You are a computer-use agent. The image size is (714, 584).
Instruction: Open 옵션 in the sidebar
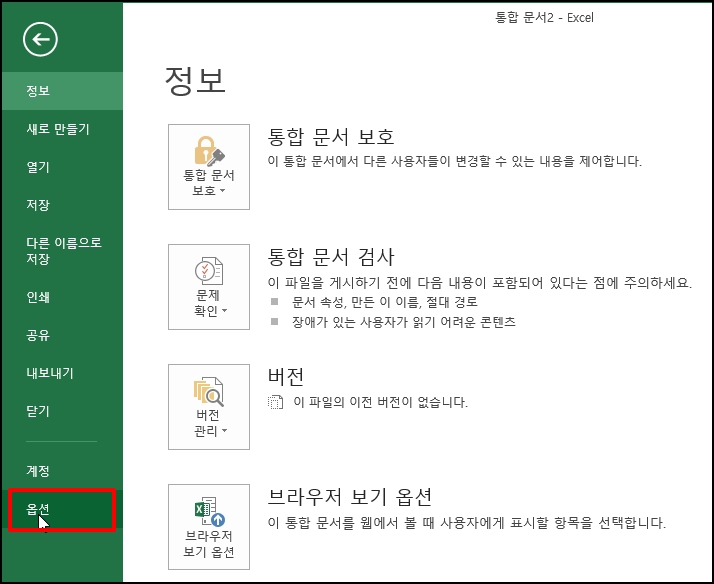coord(62,509)
